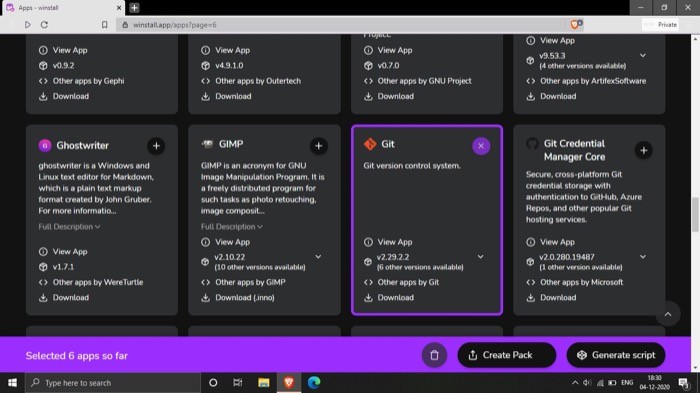Viewport: 700px width, 393px height.
Task: Download the ArtifexSoftware app
Action: click(551, 96)
